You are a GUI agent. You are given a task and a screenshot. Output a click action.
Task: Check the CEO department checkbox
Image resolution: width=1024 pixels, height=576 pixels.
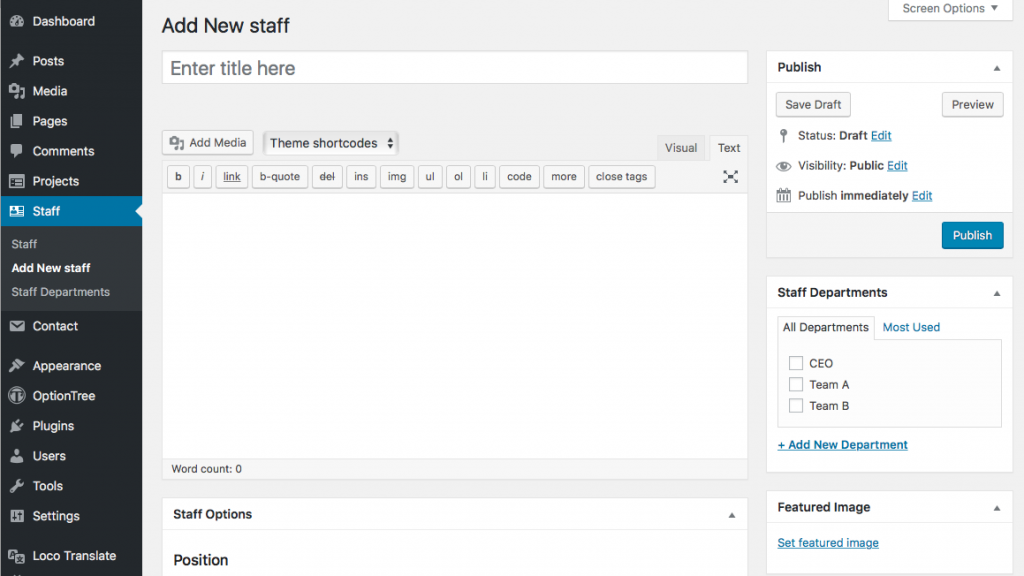(796, 363)
